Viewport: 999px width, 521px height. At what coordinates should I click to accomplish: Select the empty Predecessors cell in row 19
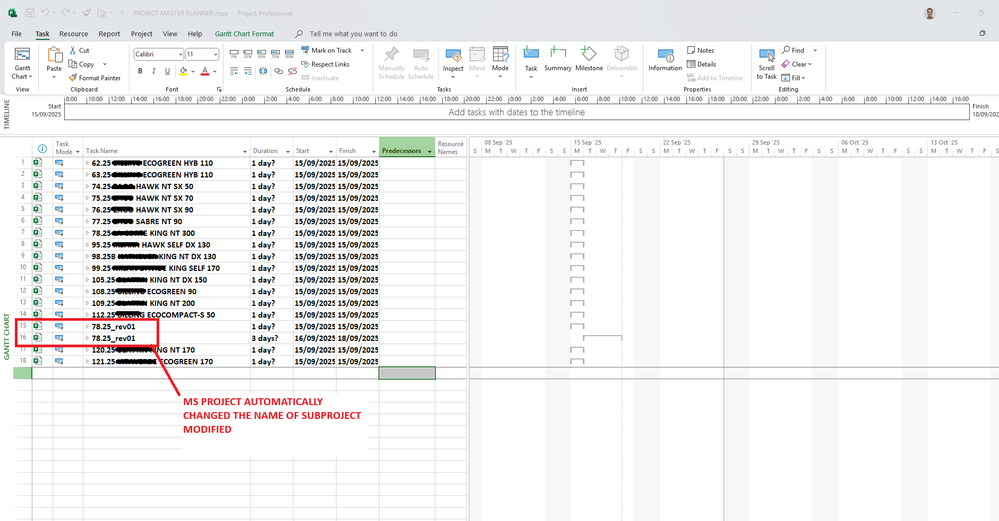tap(407, 373)
